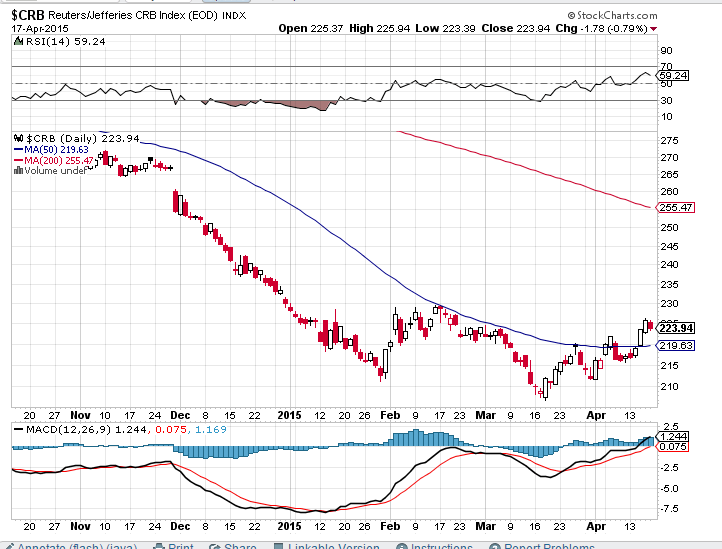The height and width of the screenshot is (549, 722).
Task: Click the Annotate pencil icon below chart
Action: coord(8,546)
